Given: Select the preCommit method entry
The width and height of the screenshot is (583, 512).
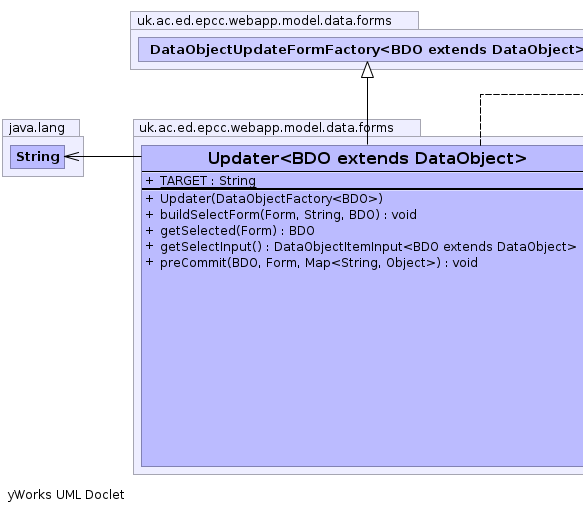Looking at the screenshot, I should point(319,263).
